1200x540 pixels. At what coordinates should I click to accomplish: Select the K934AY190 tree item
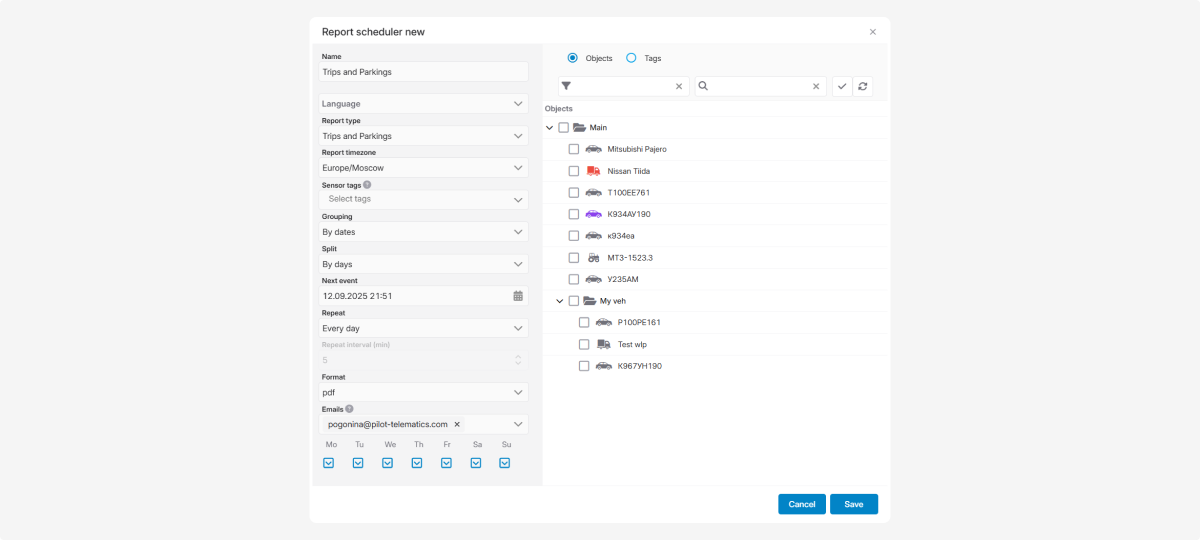[629, 214]
